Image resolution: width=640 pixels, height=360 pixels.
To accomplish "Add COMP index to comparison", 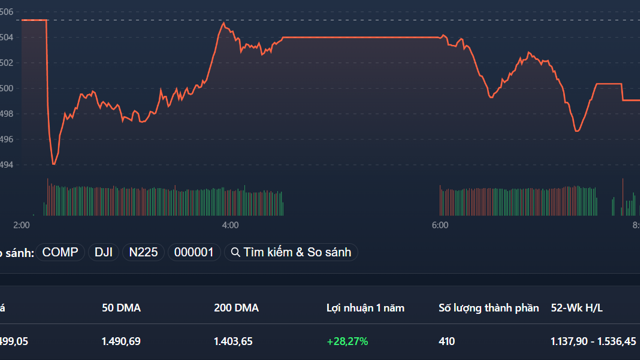I will coord(60,252).
